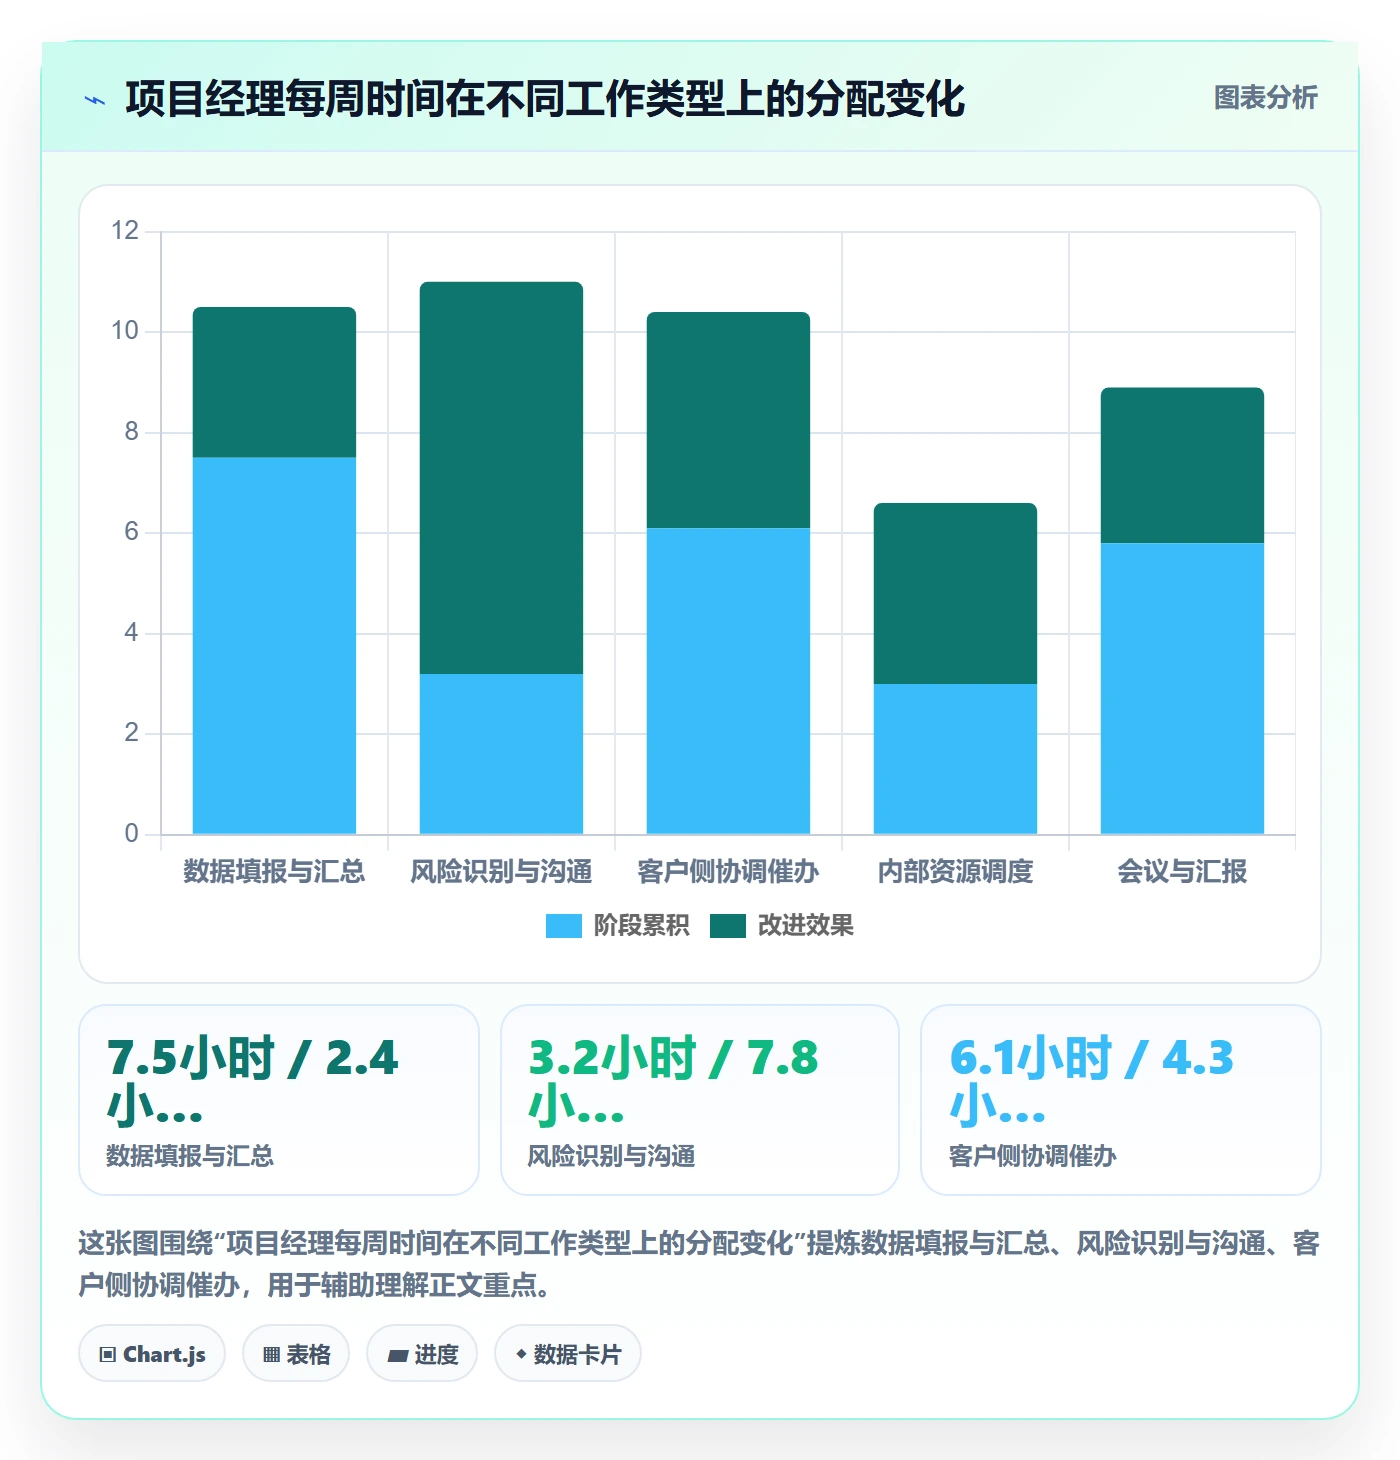This screenshot has height=1460, width=1400.
Task: Select the 进度 tag chip
Action: pyautogui.click(x=422, y=1354)
